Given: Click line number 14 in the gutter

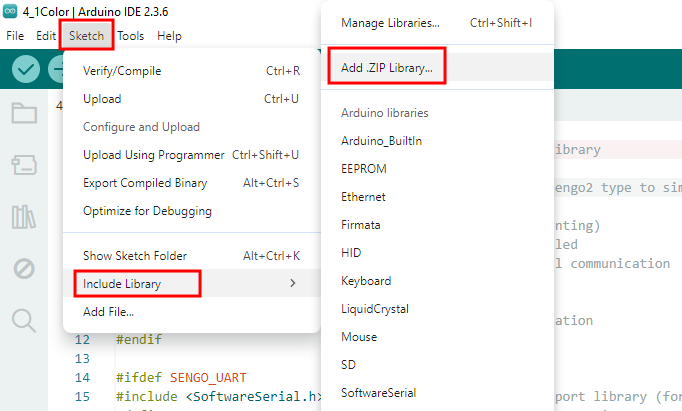Looking at the screenshot, I should tap(82, 378).
